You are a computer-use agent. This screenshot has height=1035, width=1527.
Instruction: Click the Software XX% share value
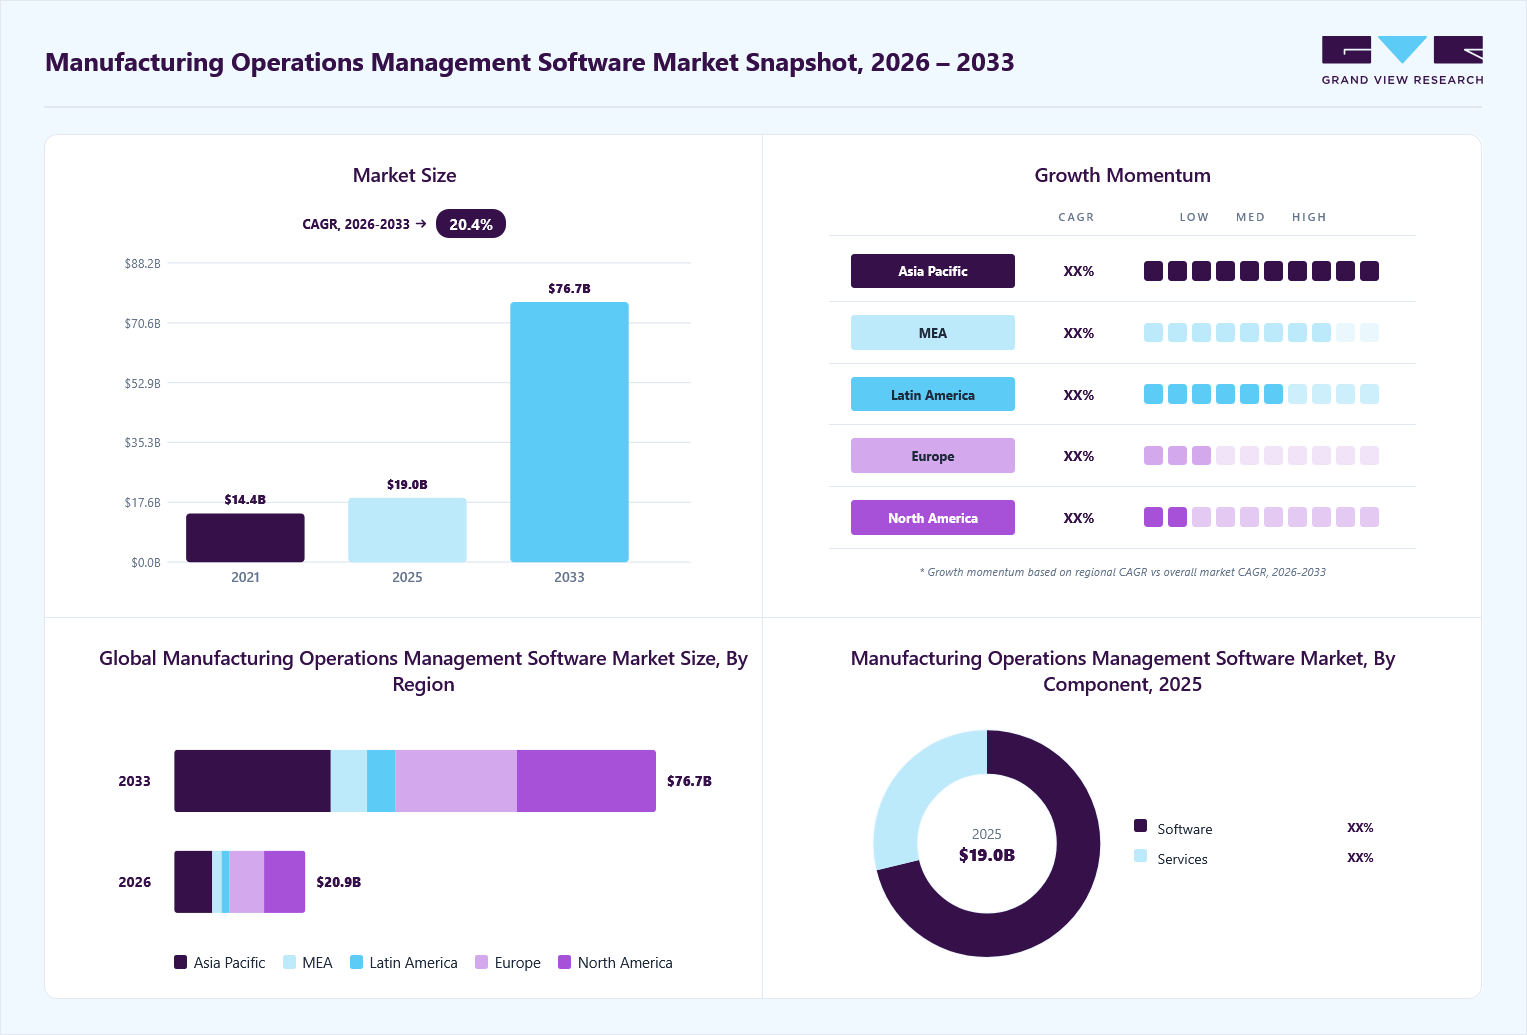tap(1360, 828)
